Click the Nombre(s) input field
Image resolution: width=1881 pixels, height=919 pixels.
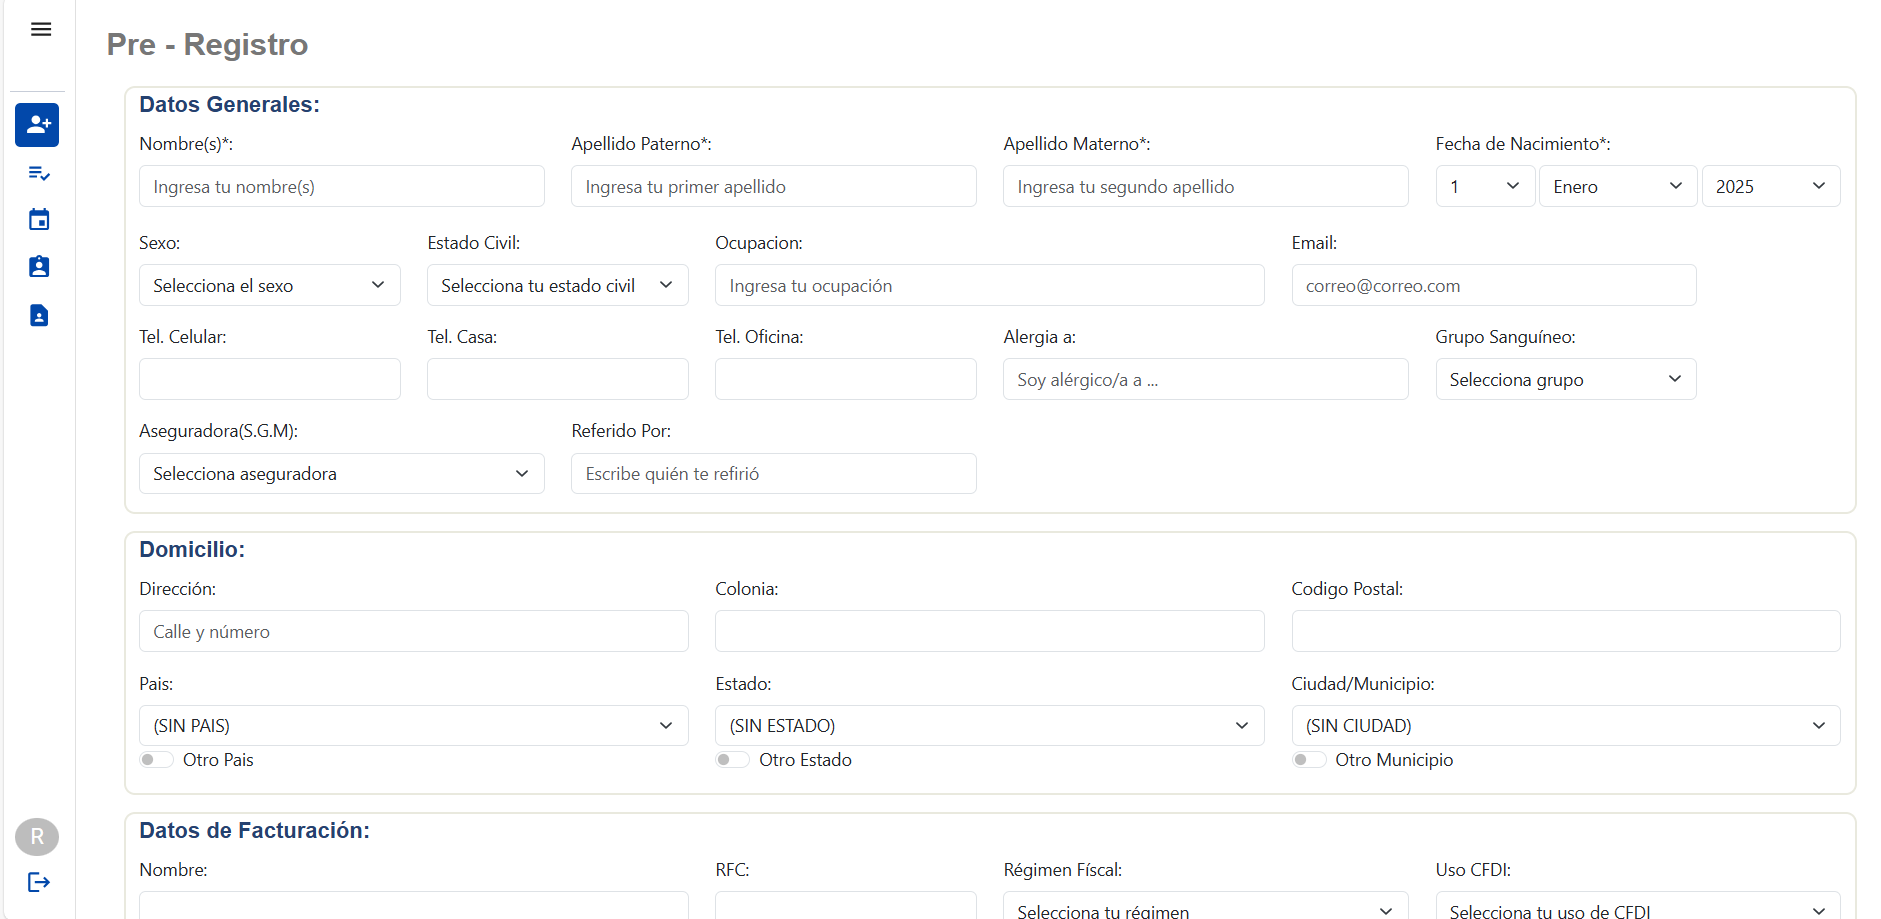[341, 187]
